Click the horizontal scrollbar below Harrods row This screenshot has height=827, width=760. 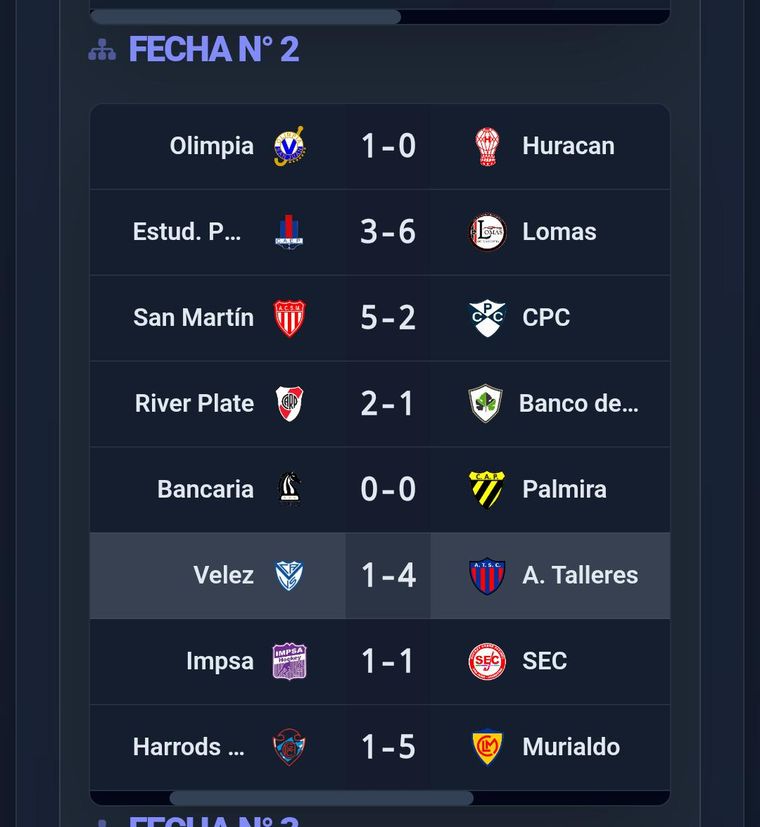click(321, 798)
